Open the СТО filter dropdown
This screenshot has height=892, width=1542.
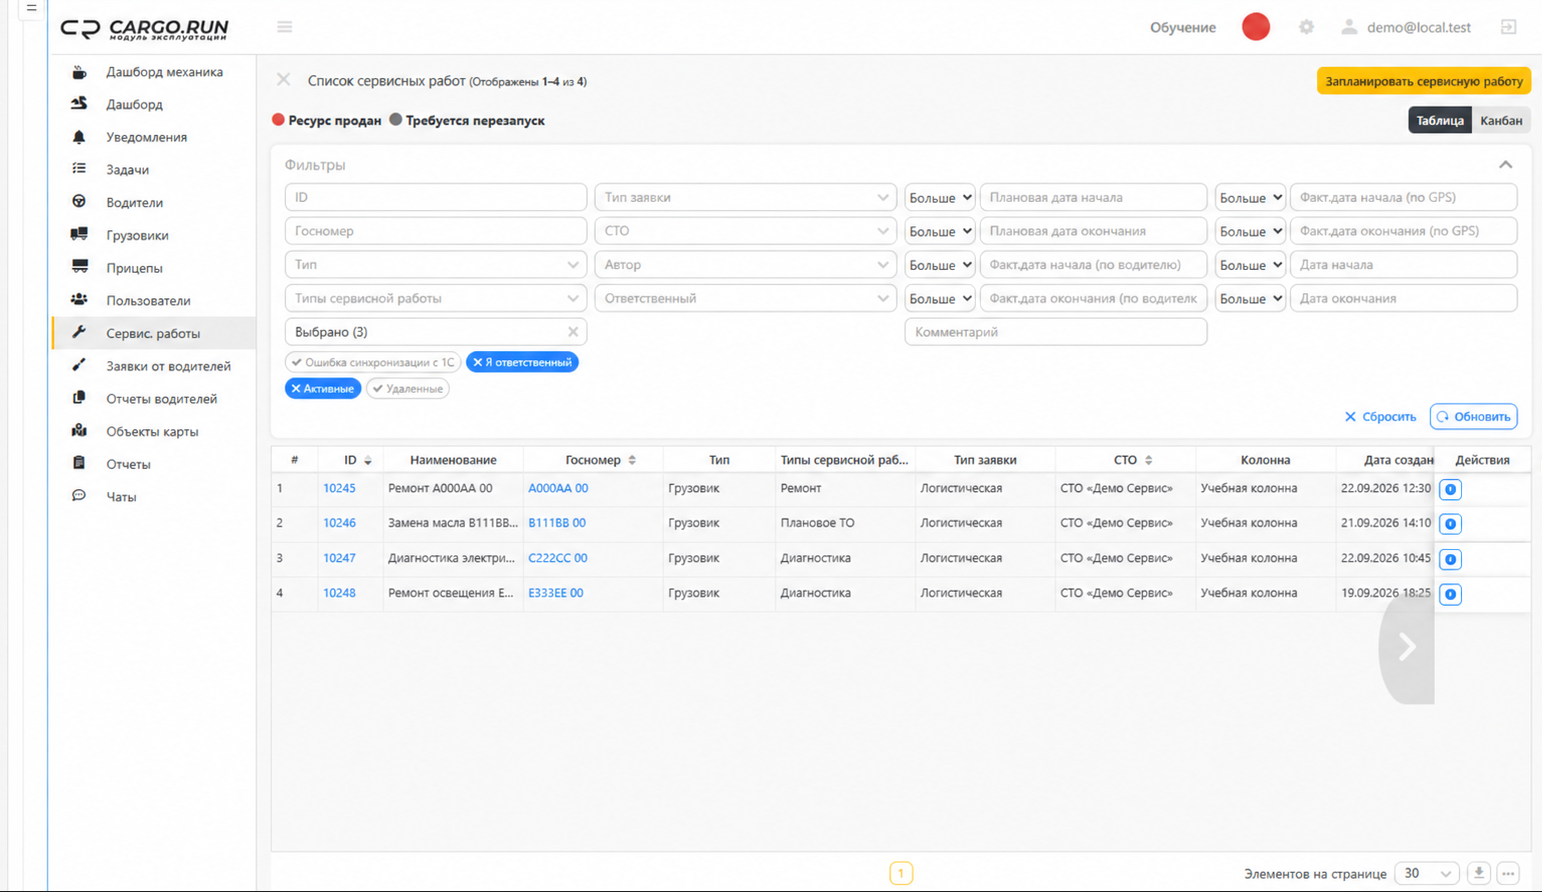click(745, 231)
